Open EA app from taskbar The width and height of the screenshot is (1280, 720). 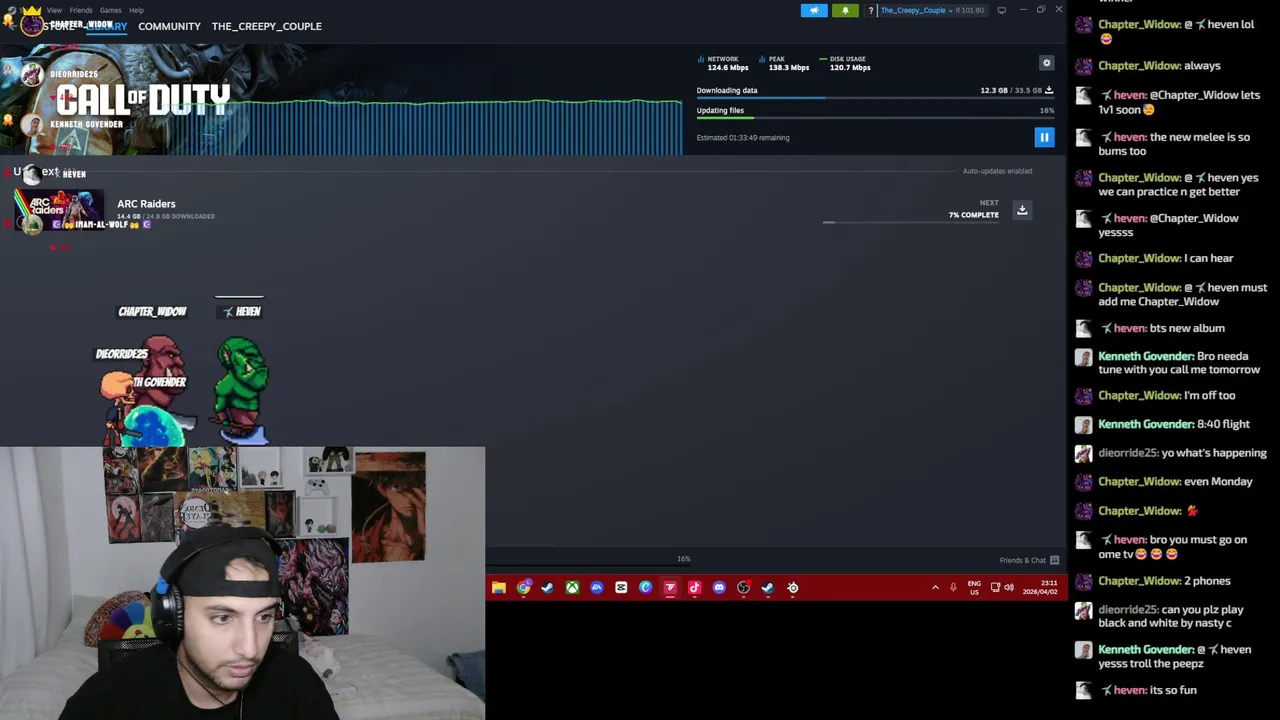click(x=597, y=588)
